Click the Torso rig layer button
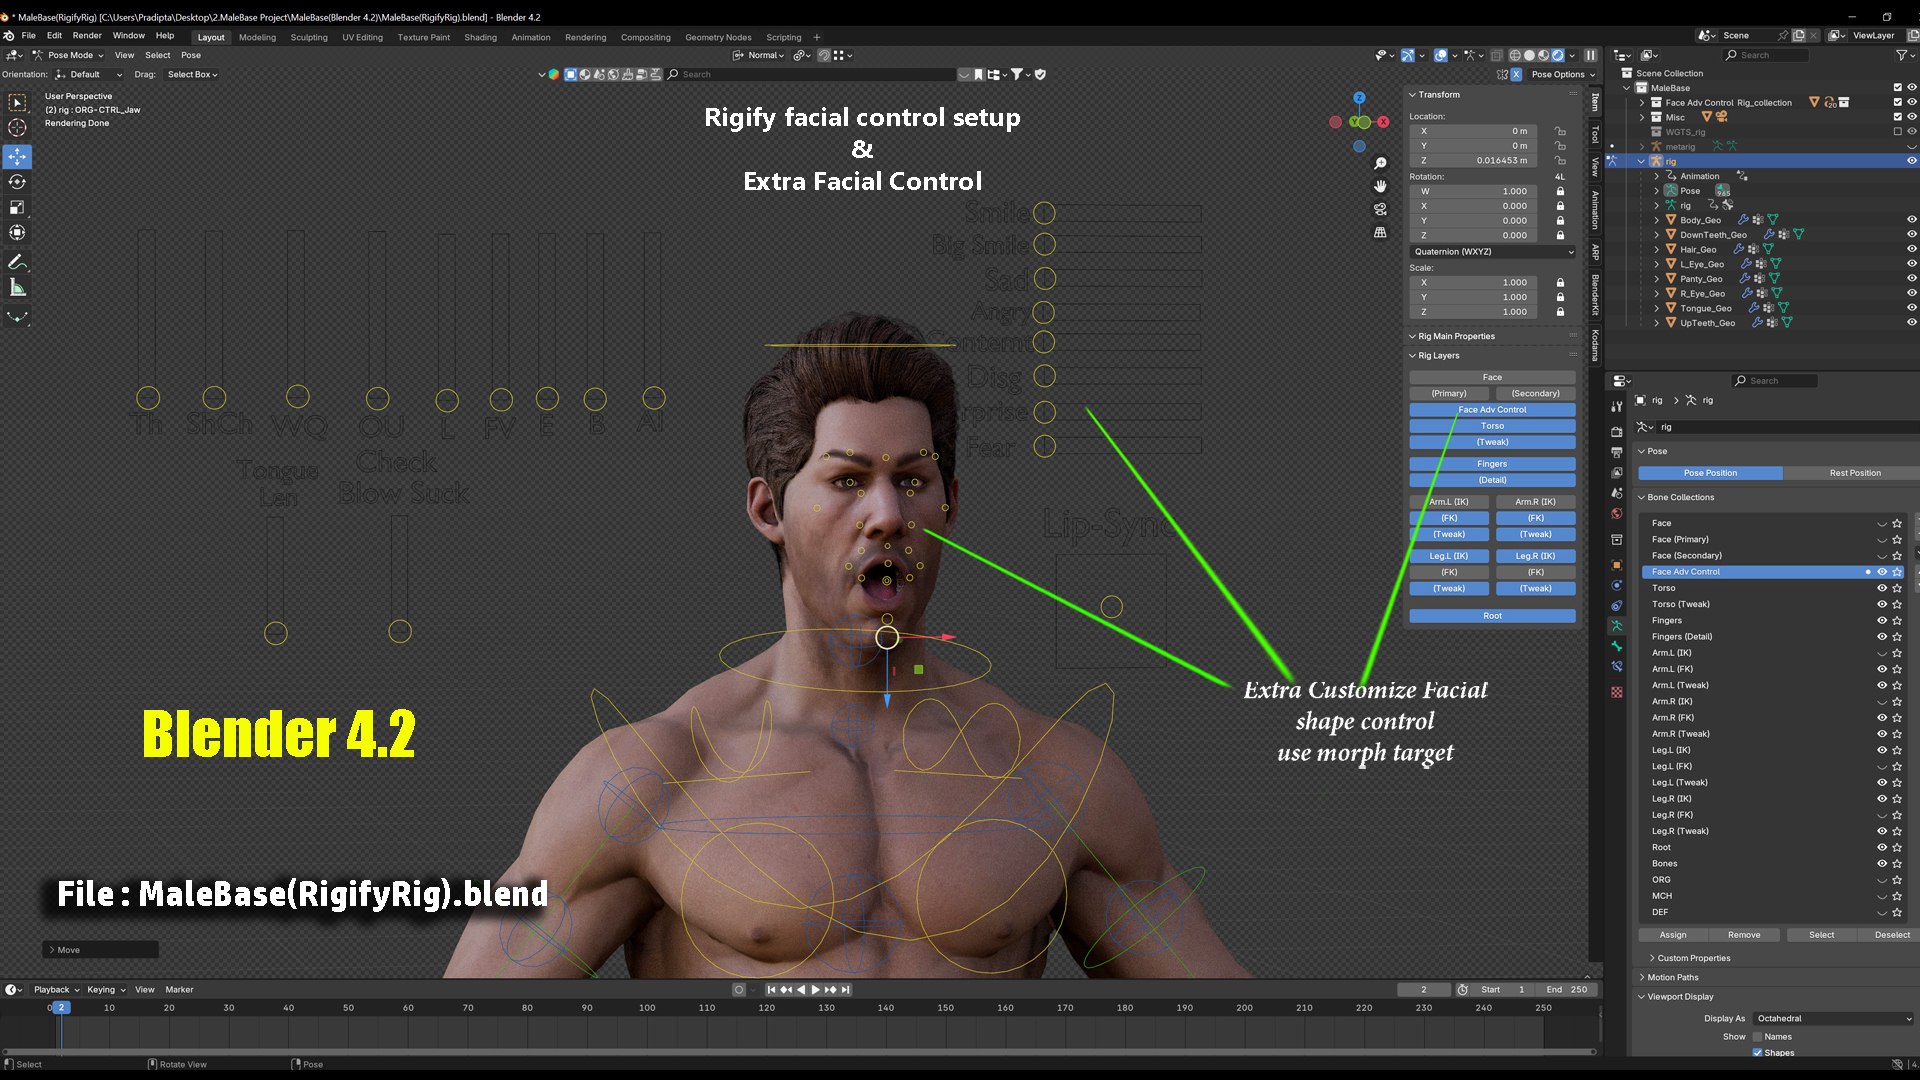1920x1080 pixels. tap(1492, 426)
